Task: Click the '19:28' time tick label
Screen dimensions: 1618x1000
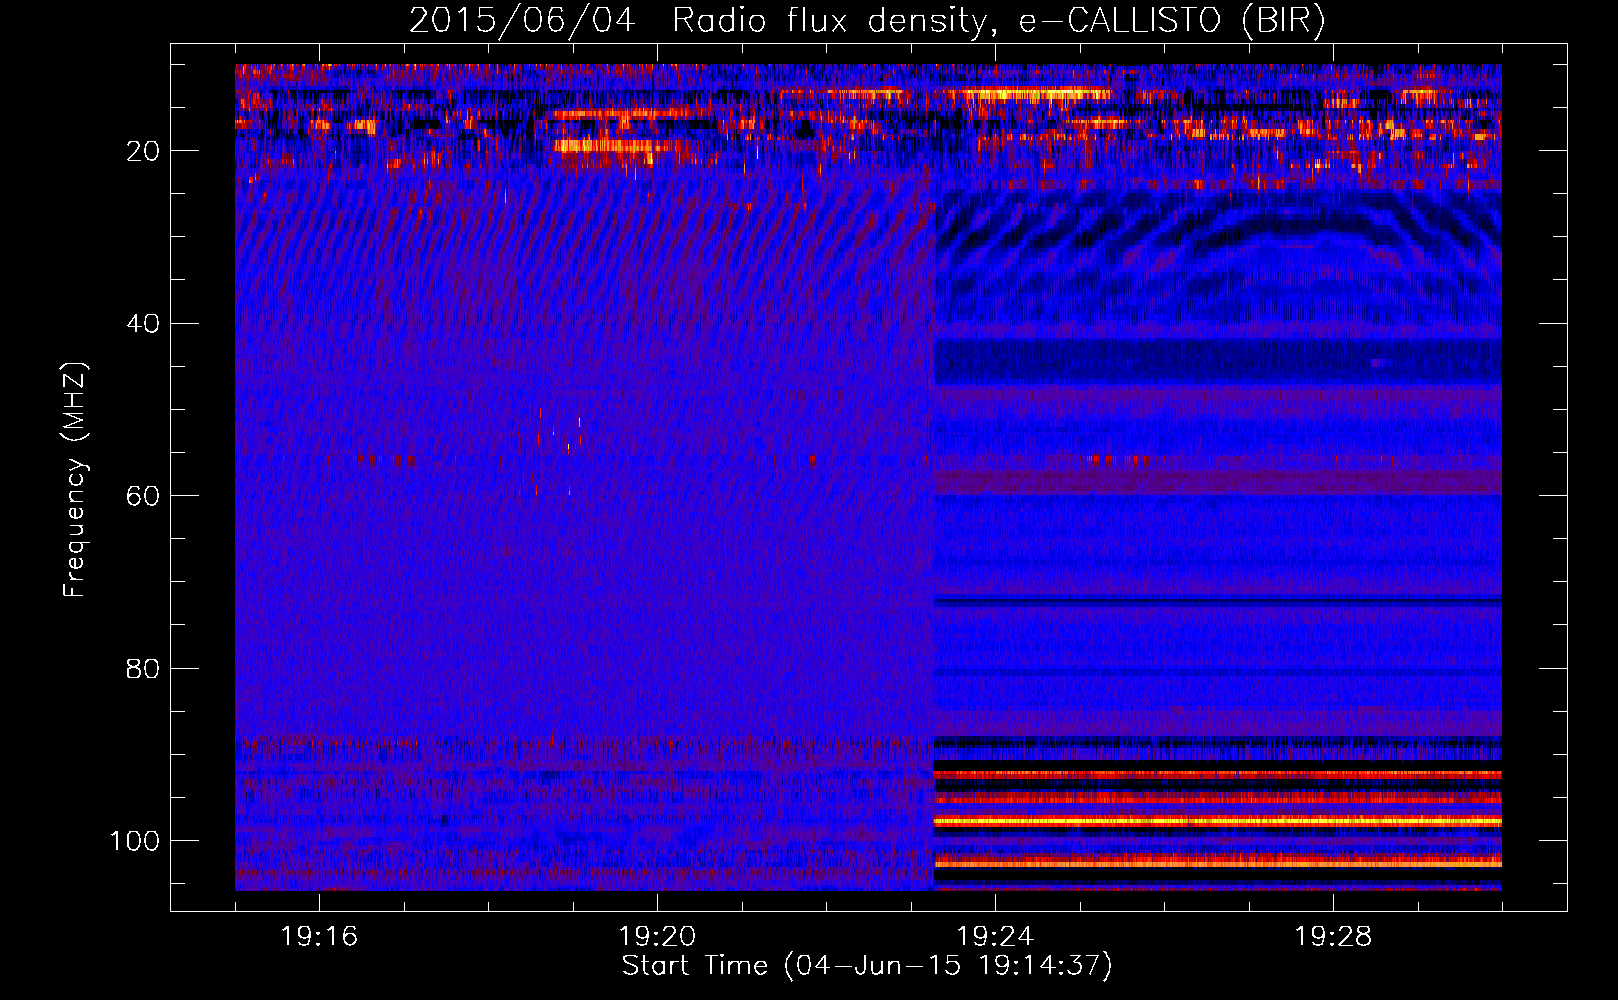Action: (x=1333, y=937)
